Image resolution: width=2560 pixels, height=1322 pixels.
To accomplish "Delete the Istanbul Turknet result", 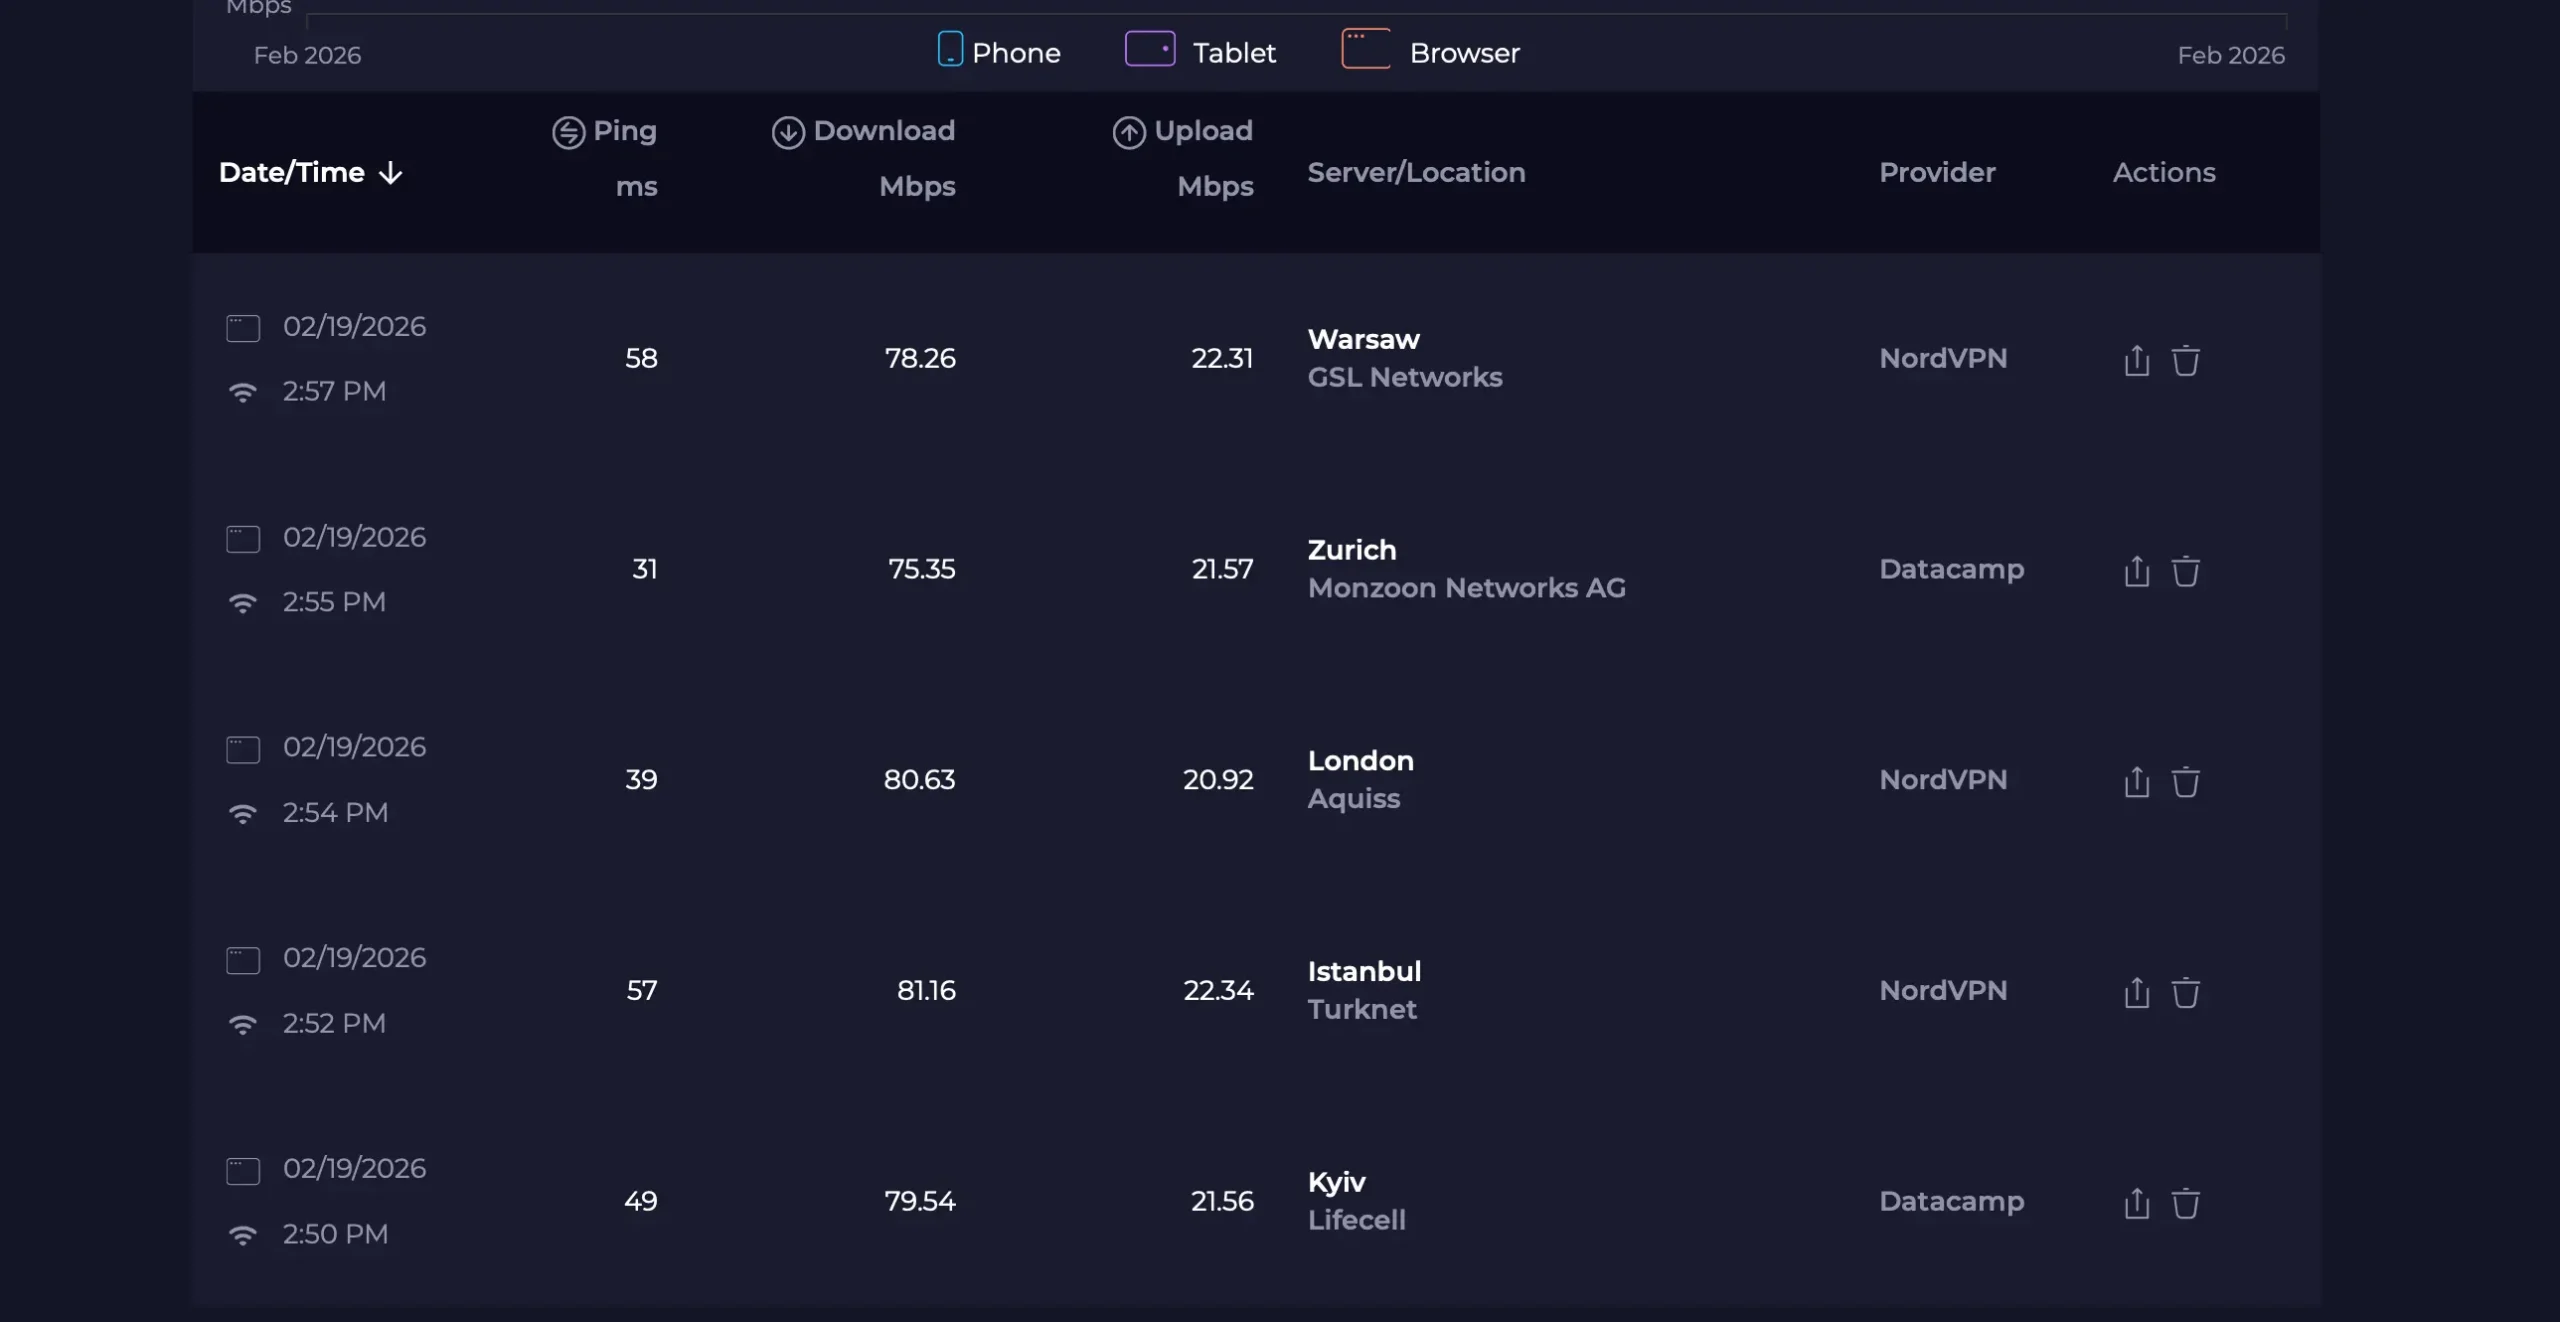I will (x=2185, y=992).
